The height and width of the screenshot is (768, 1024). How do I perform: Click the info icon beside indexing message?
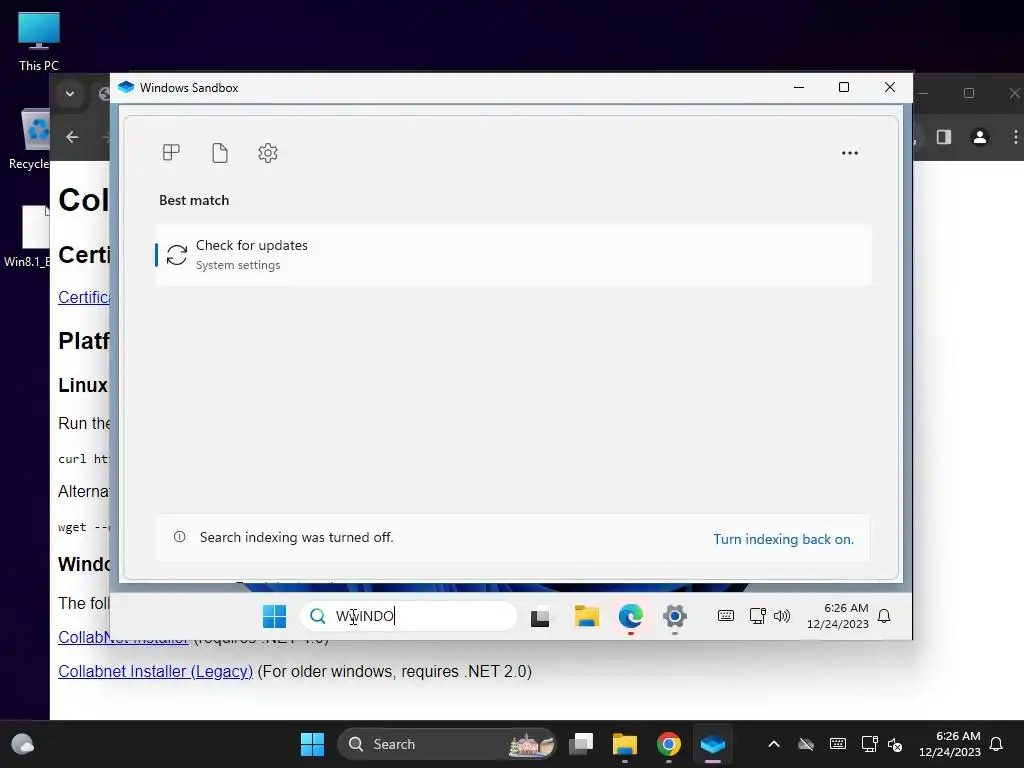coord(180,537)
